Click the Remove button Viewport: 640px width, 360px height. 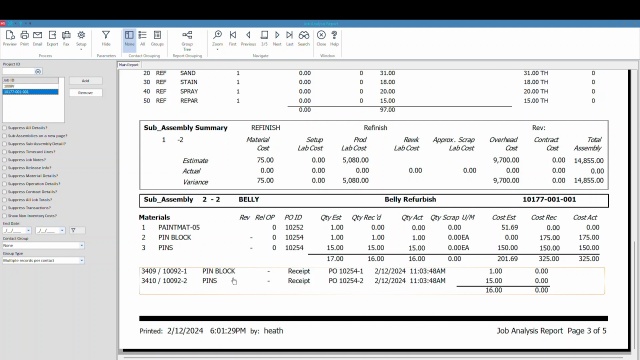click(85, 93)
